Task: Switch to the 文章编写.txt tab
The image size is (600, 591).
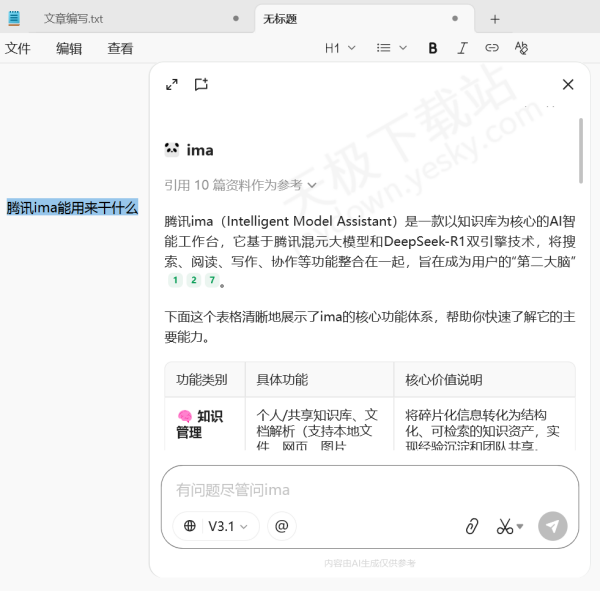Action: (74, 19)
